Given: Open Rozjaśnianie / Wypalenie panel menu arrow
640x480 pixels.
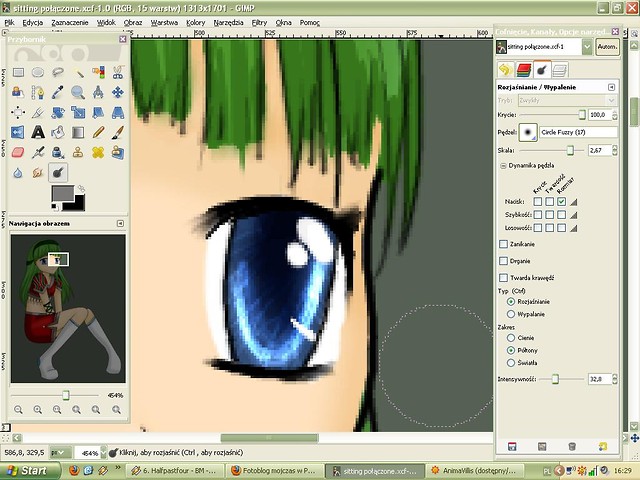Looking at the screenshot, I should [611, 87].
